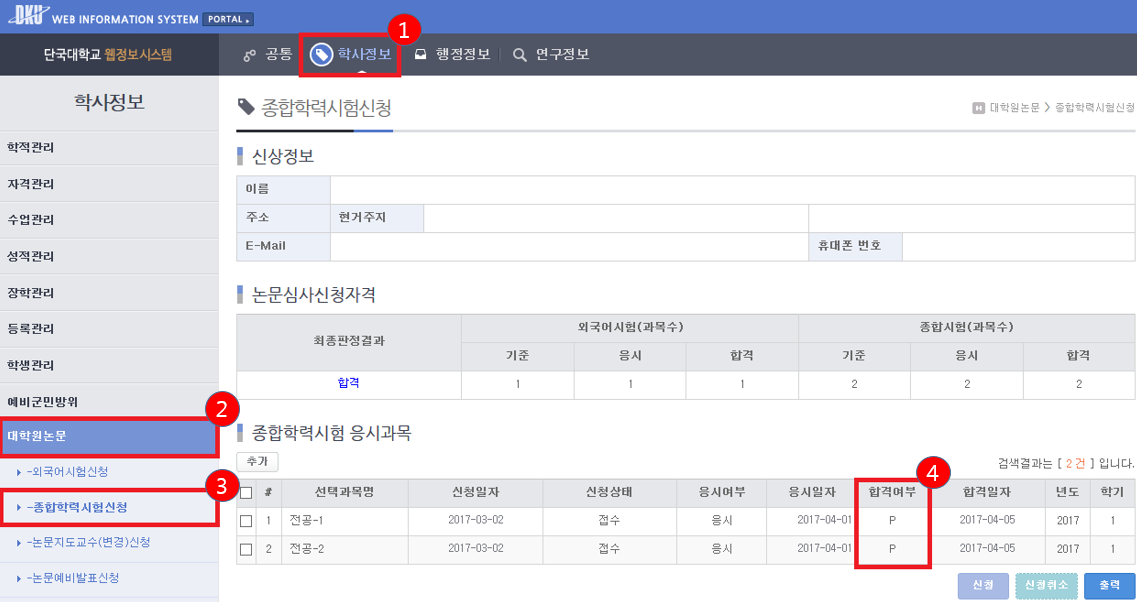The height and width of the screenshot is (602, 1137).
Task: Click the breadcrumb icon before 대학원논문
Action: 978,107
